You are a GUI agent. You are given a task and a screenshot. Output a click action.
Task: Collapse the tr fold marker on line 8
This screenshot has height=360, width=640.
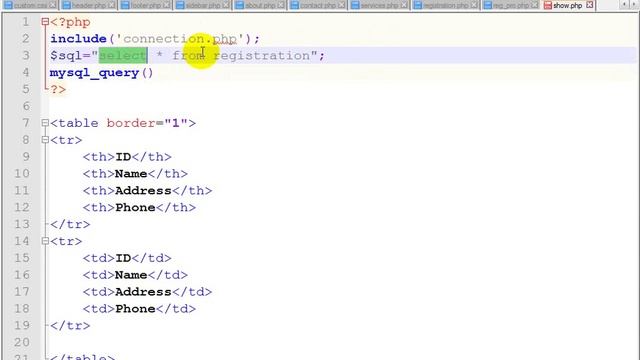(x=45, y=140)
